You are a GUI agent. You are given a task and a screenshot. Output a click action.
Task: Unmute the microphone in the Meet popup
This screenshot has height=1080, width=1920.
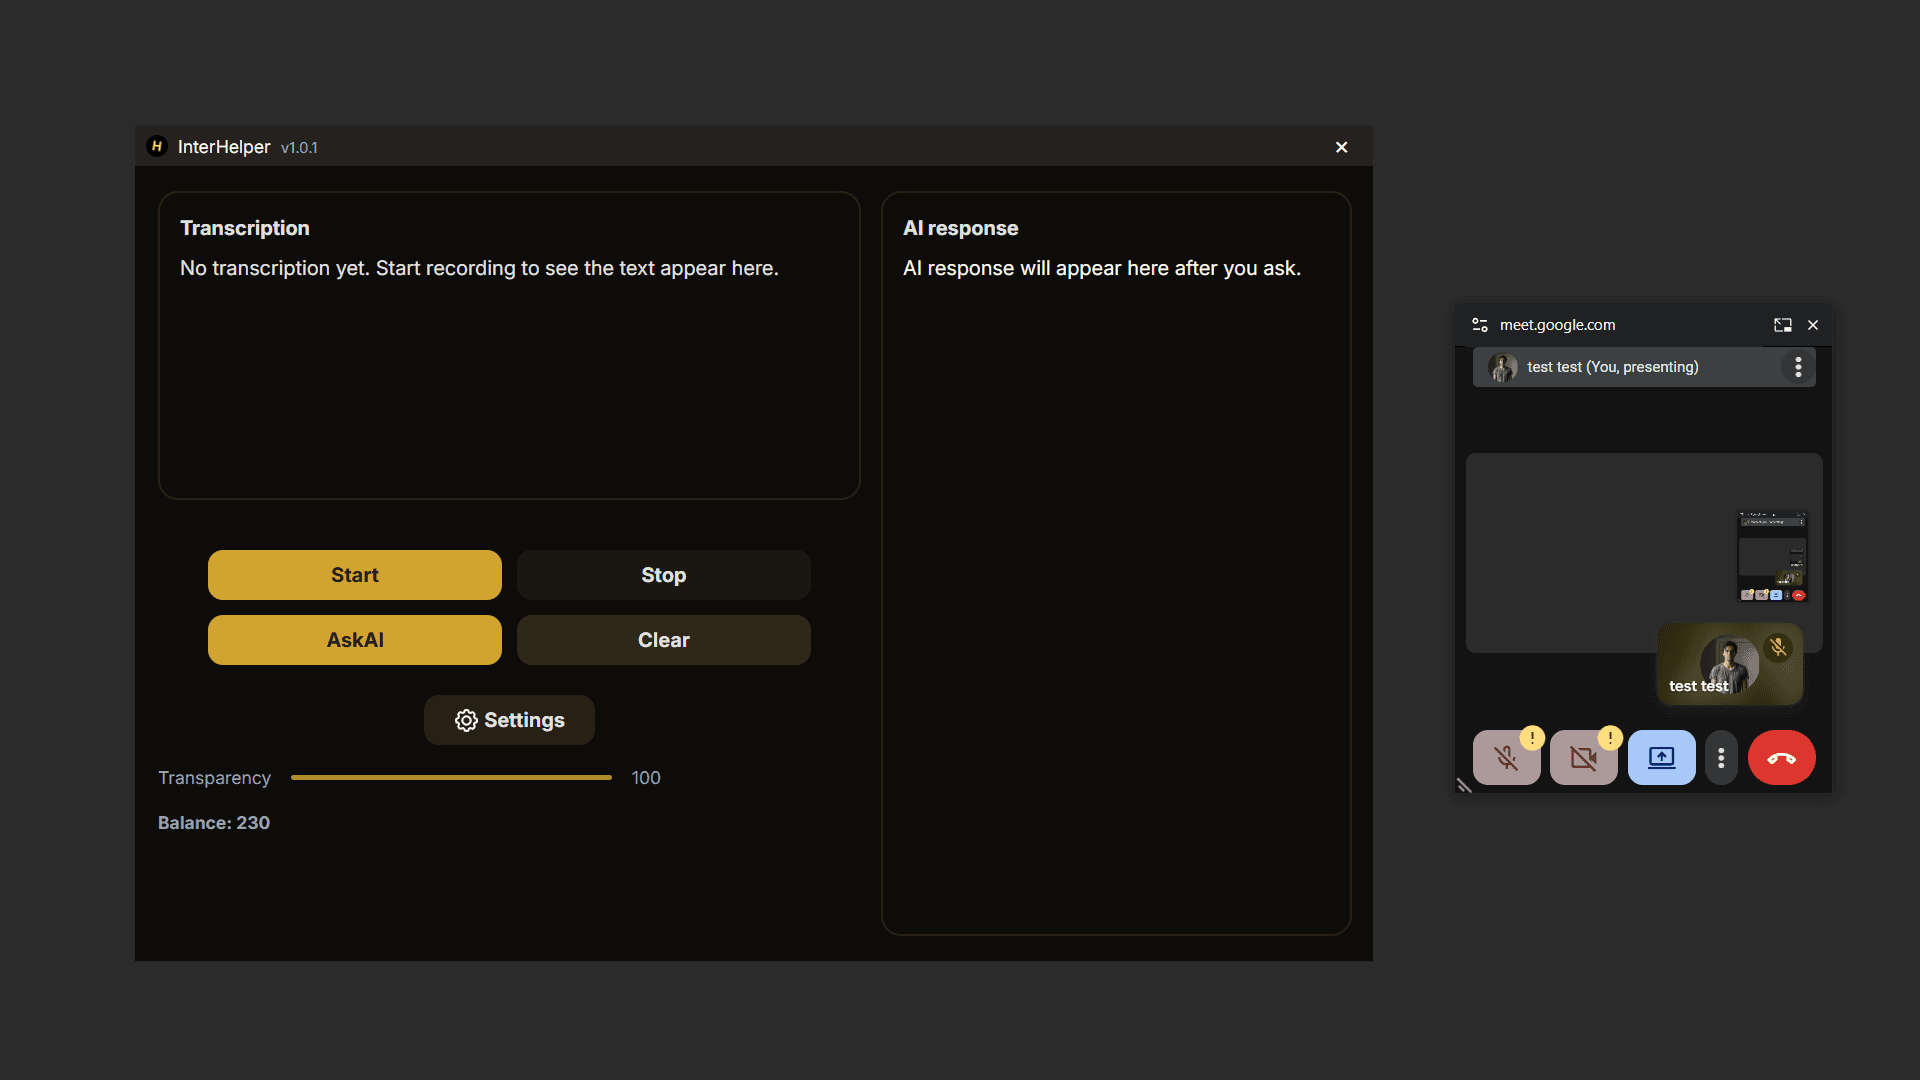1506,757
